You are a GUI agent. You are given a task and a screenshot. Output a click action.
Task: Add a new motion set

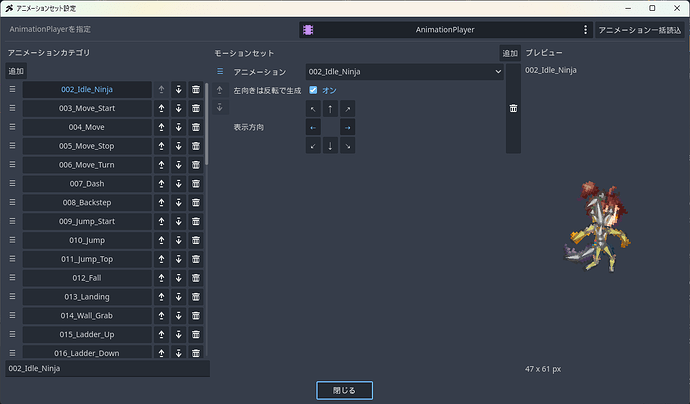point(510,53)
